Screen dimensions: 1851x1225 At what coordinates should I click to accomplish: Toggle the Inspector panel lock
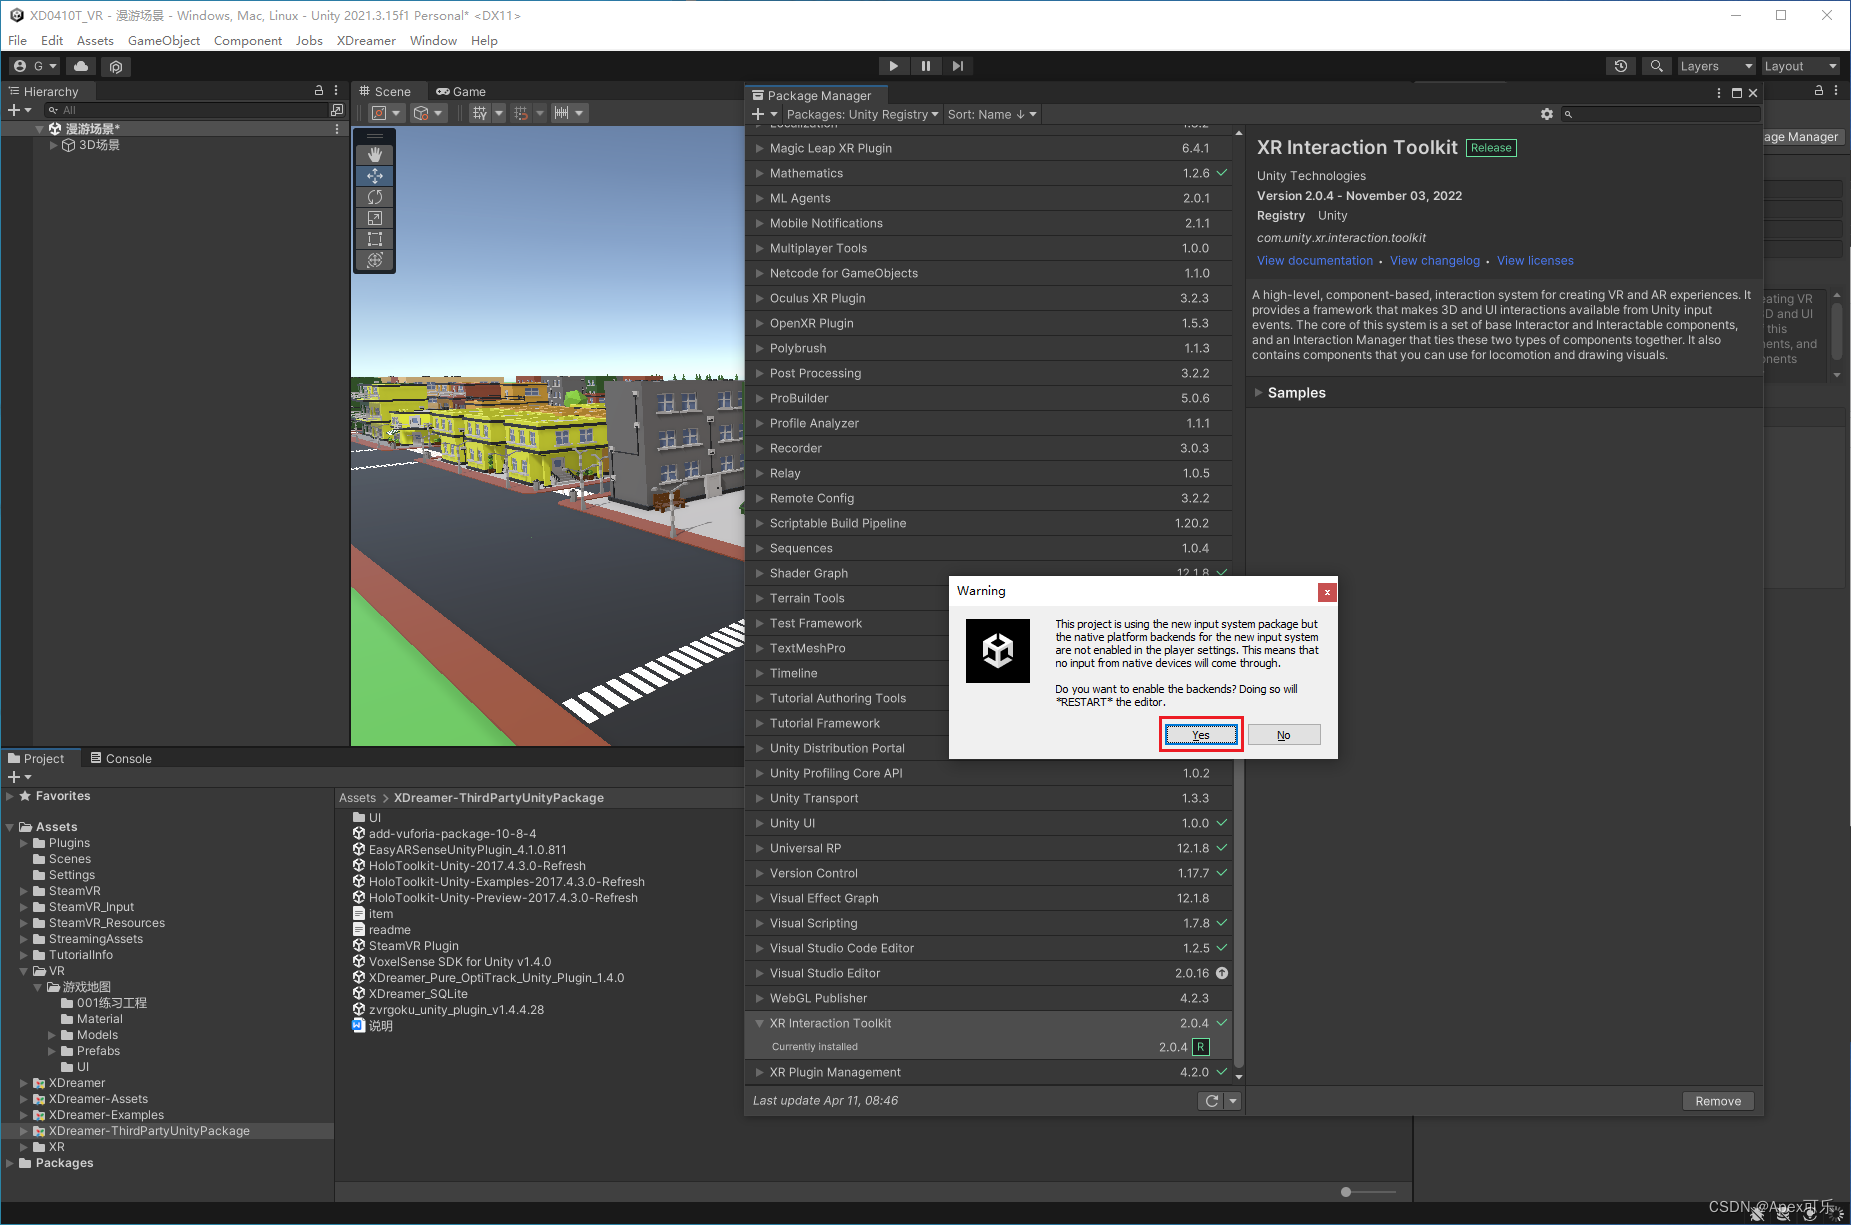tap(1819, 90)
